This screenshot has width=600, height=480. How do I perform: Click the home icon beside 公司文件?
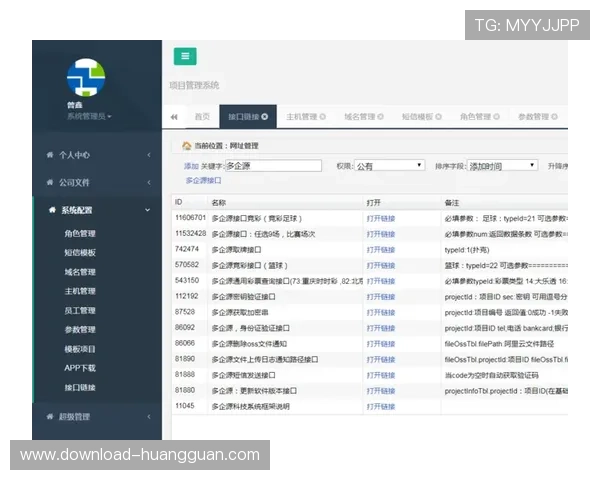pyautogui.click(x=50, y=182)
